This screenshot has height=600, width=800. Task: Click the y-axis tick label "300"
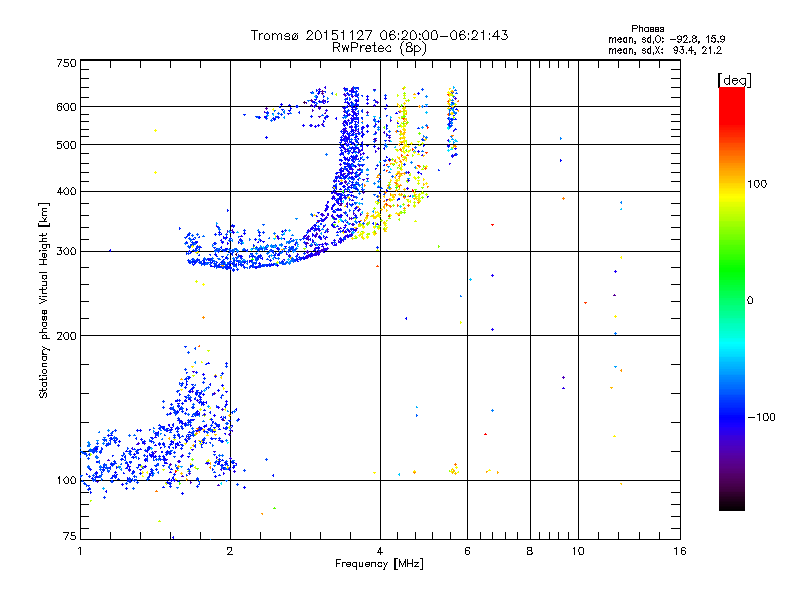(66, 252)
